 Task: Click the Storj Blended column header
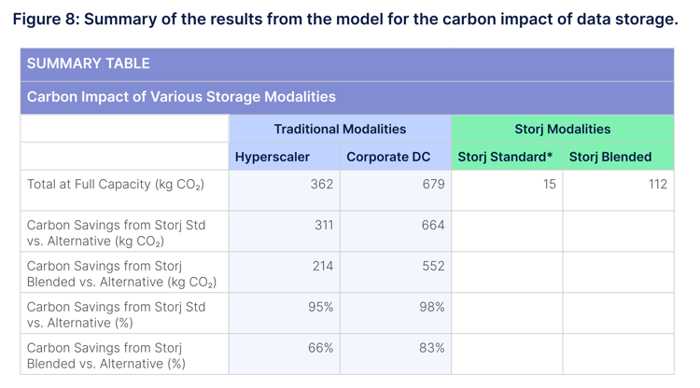pos(610,157)
